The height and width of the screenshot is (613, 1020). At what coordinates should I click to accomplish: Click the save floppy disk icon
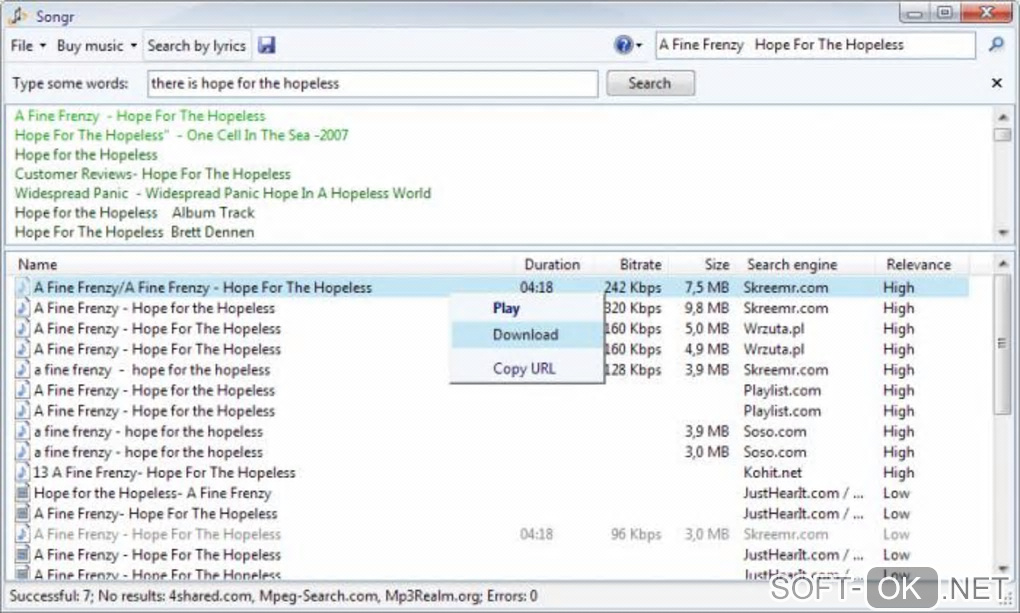tap(267, 45)
